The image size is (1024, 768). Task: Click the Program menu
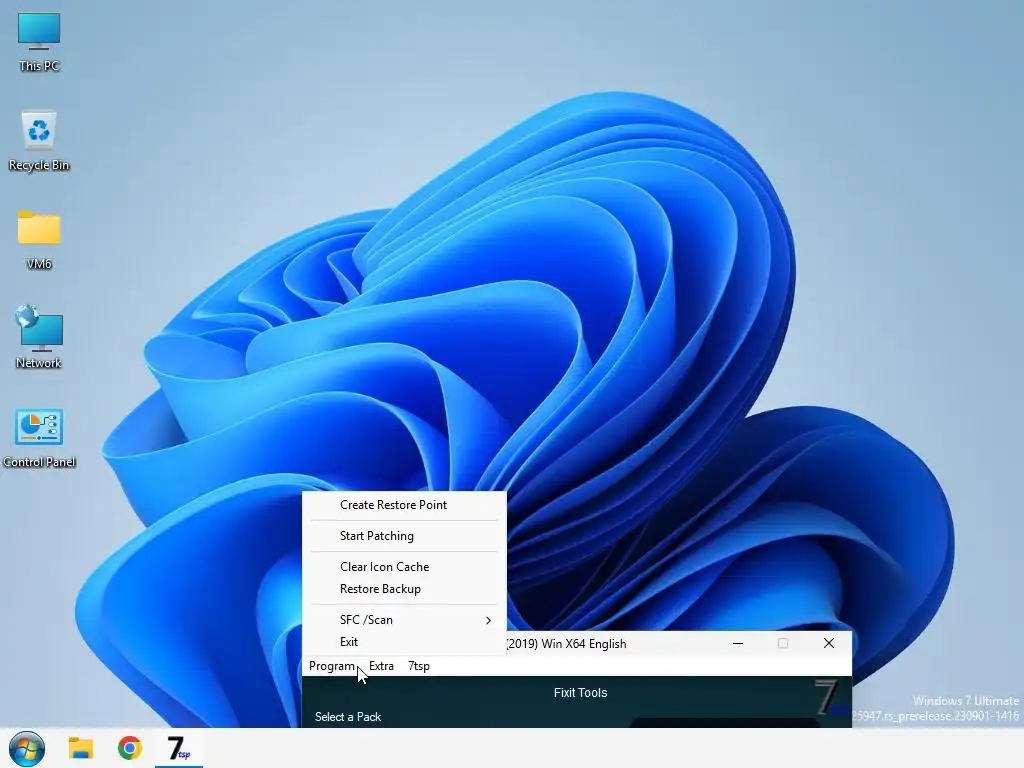tap(332, 666)
